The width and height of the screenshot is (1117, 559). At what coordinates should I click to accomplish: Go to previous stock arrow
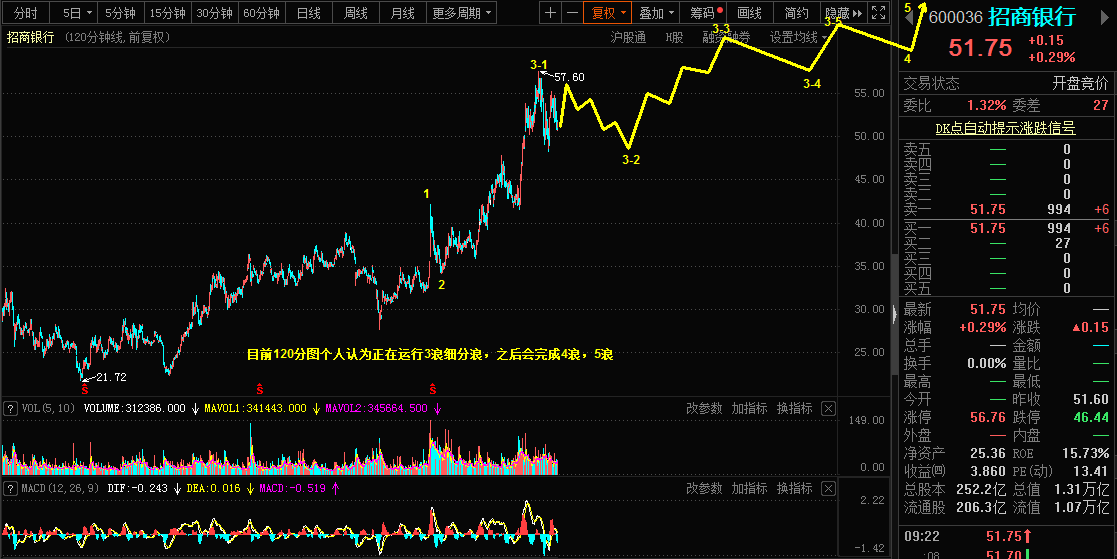click(x=908, y=18)
